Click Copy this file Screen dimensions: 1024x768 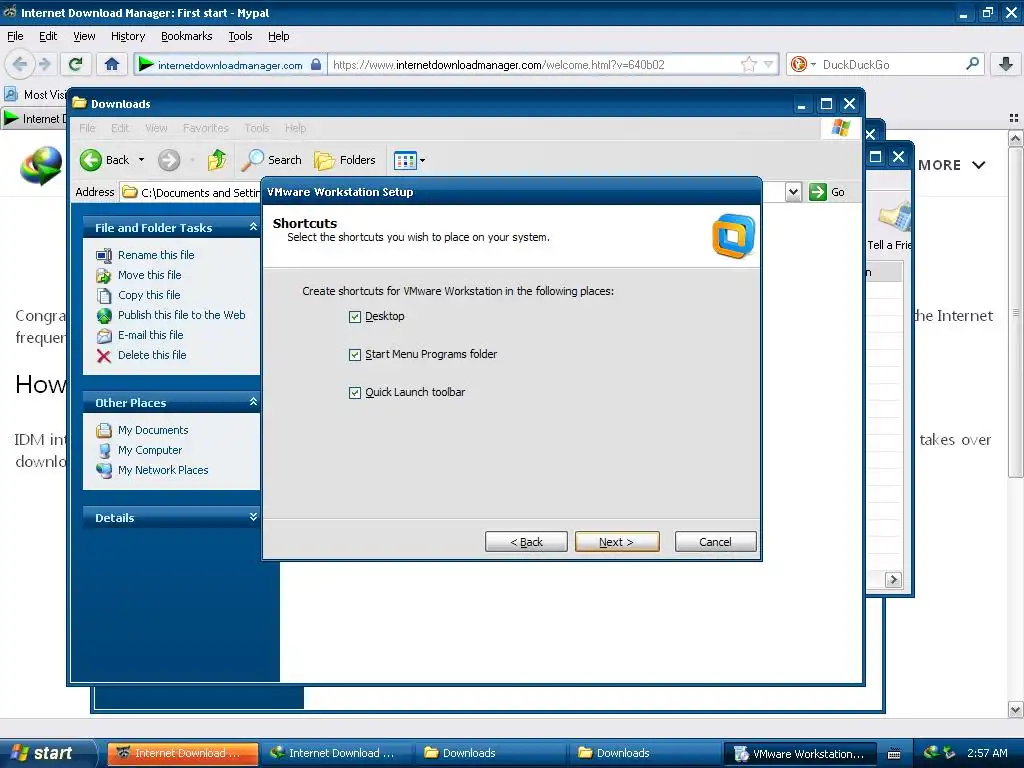(x=149, y=295)
